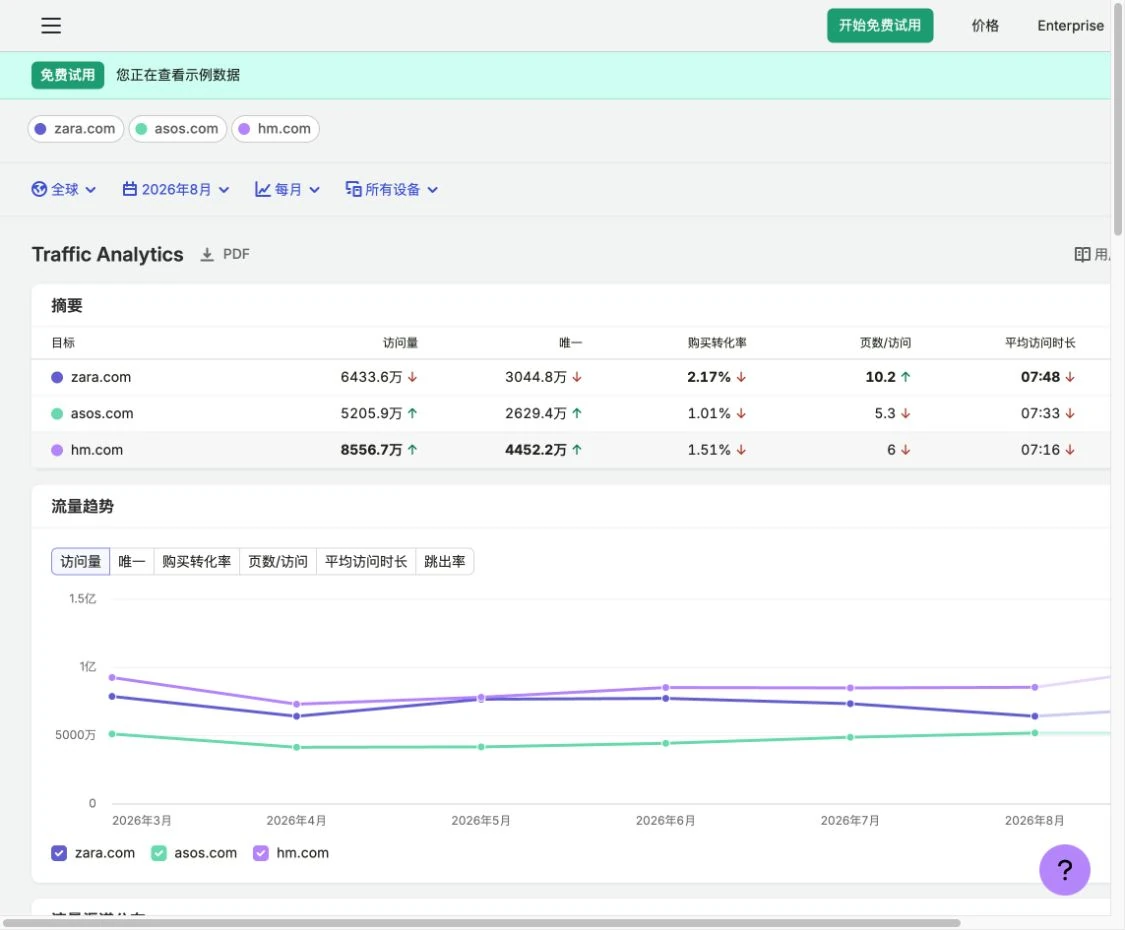Open the user guide book icon
This screenshot has height=930, width=1125.
click(1082, 255)
